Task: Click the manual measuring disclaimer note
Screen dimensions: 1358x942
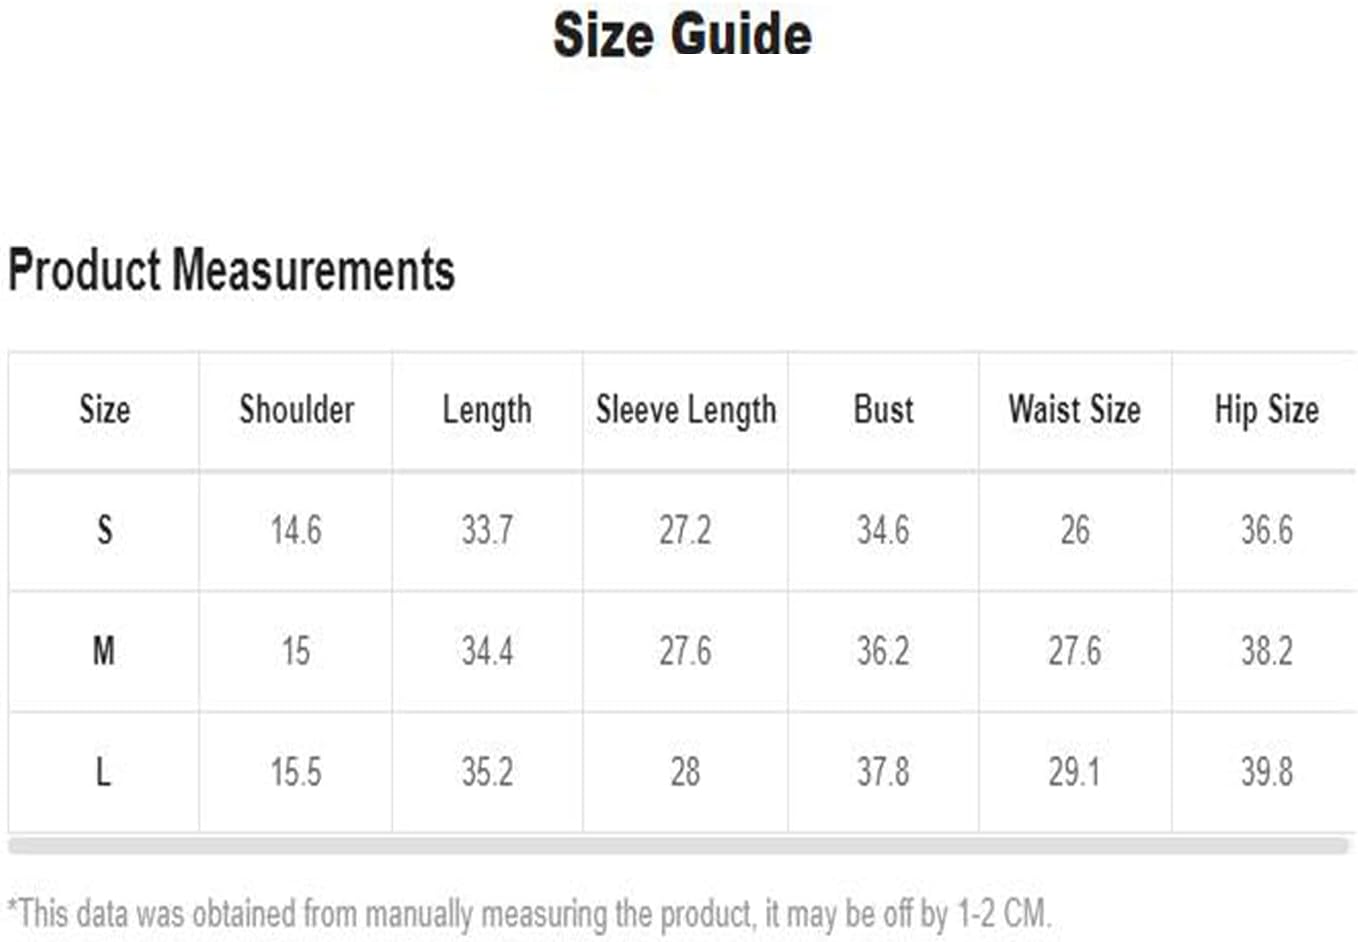Action: [529, 913]
